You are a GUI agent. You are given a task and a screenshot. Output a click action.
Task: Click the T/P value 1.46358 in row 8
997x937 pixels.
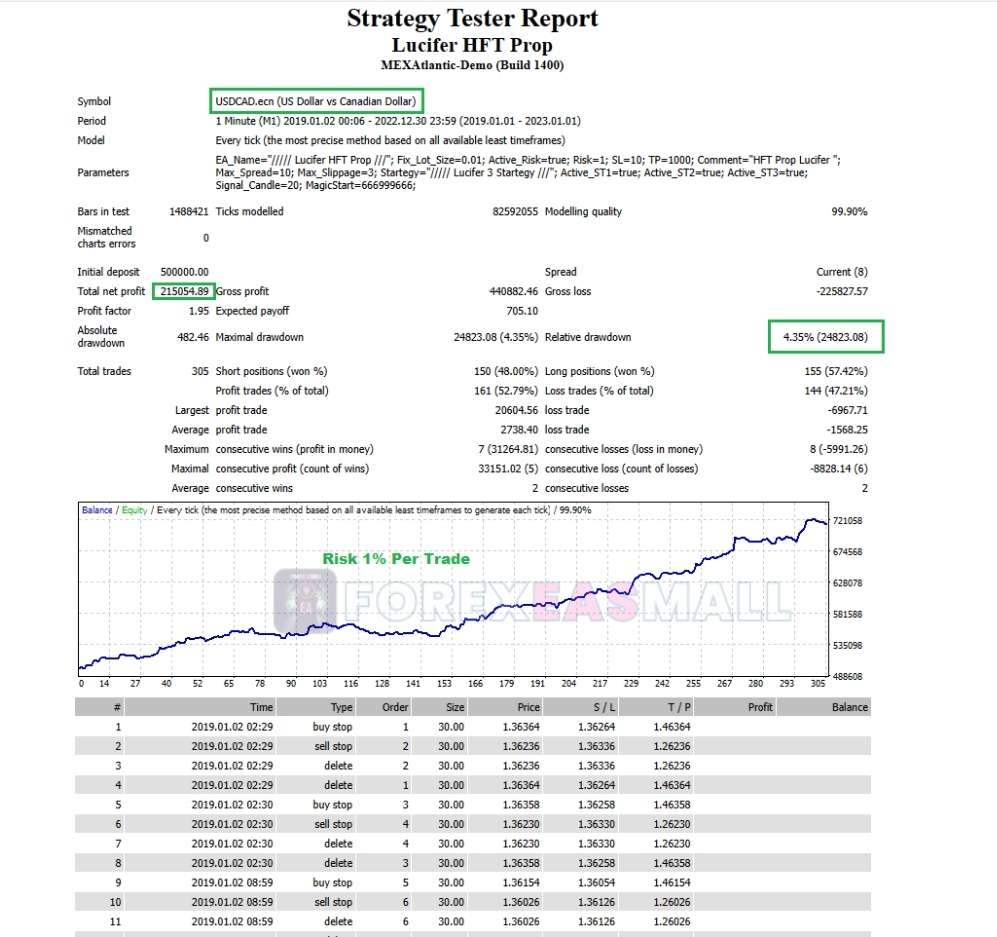(672, 863)
